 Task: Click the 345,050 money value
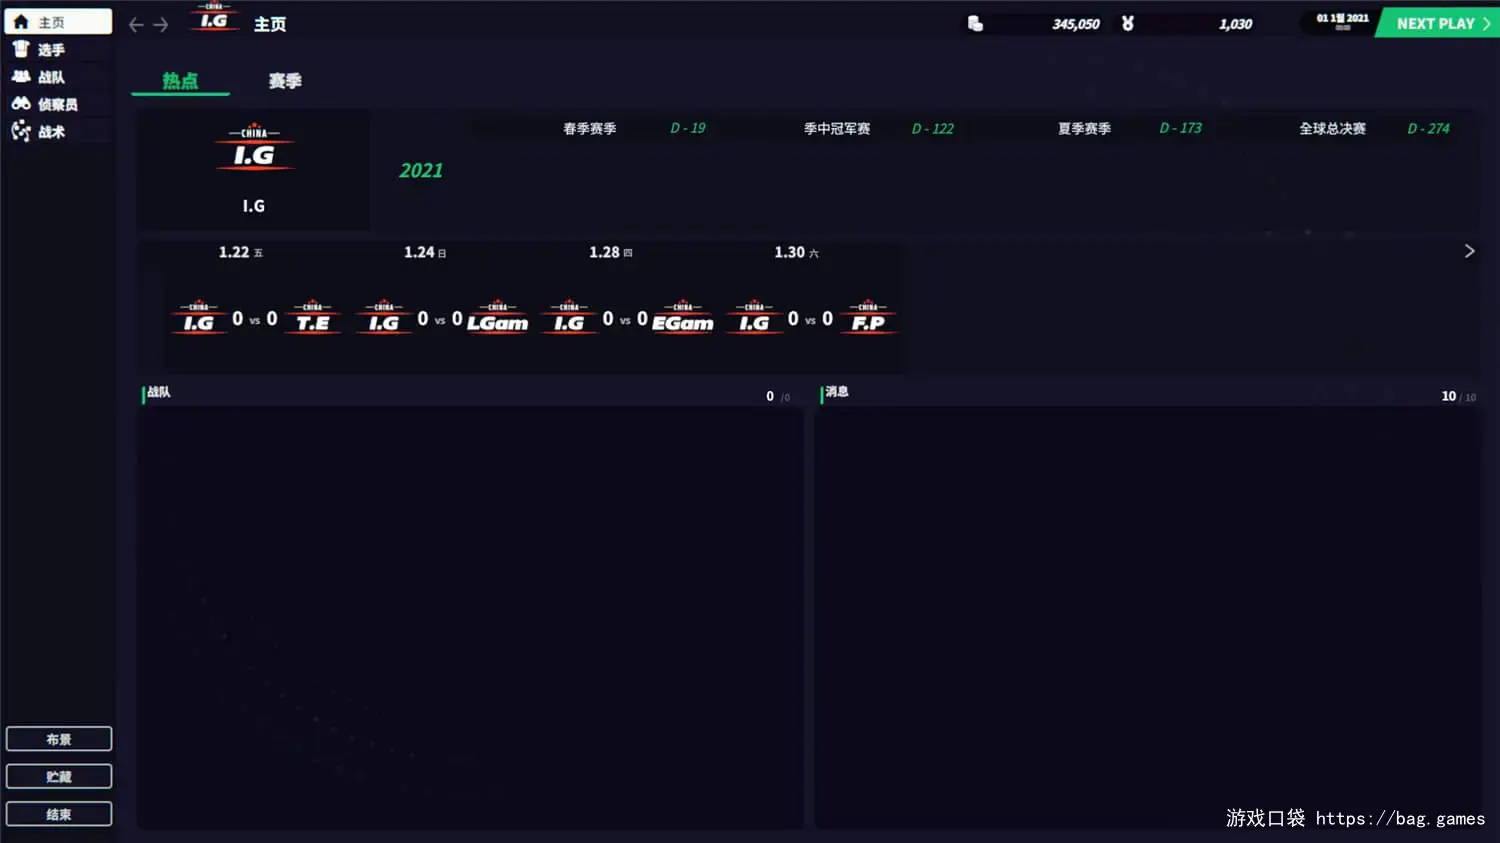pyautogui.click(x=1076, y=24)
